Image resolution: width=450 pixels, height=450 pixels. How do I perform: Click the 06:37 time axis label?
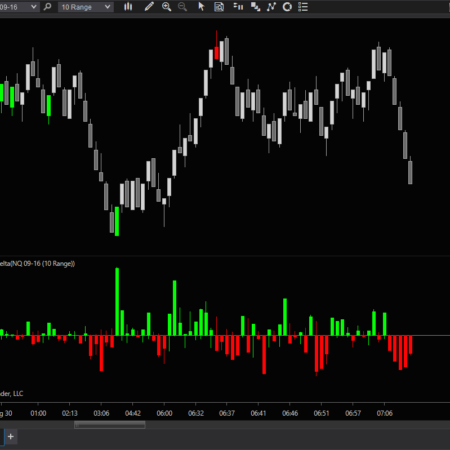point(227,413)
